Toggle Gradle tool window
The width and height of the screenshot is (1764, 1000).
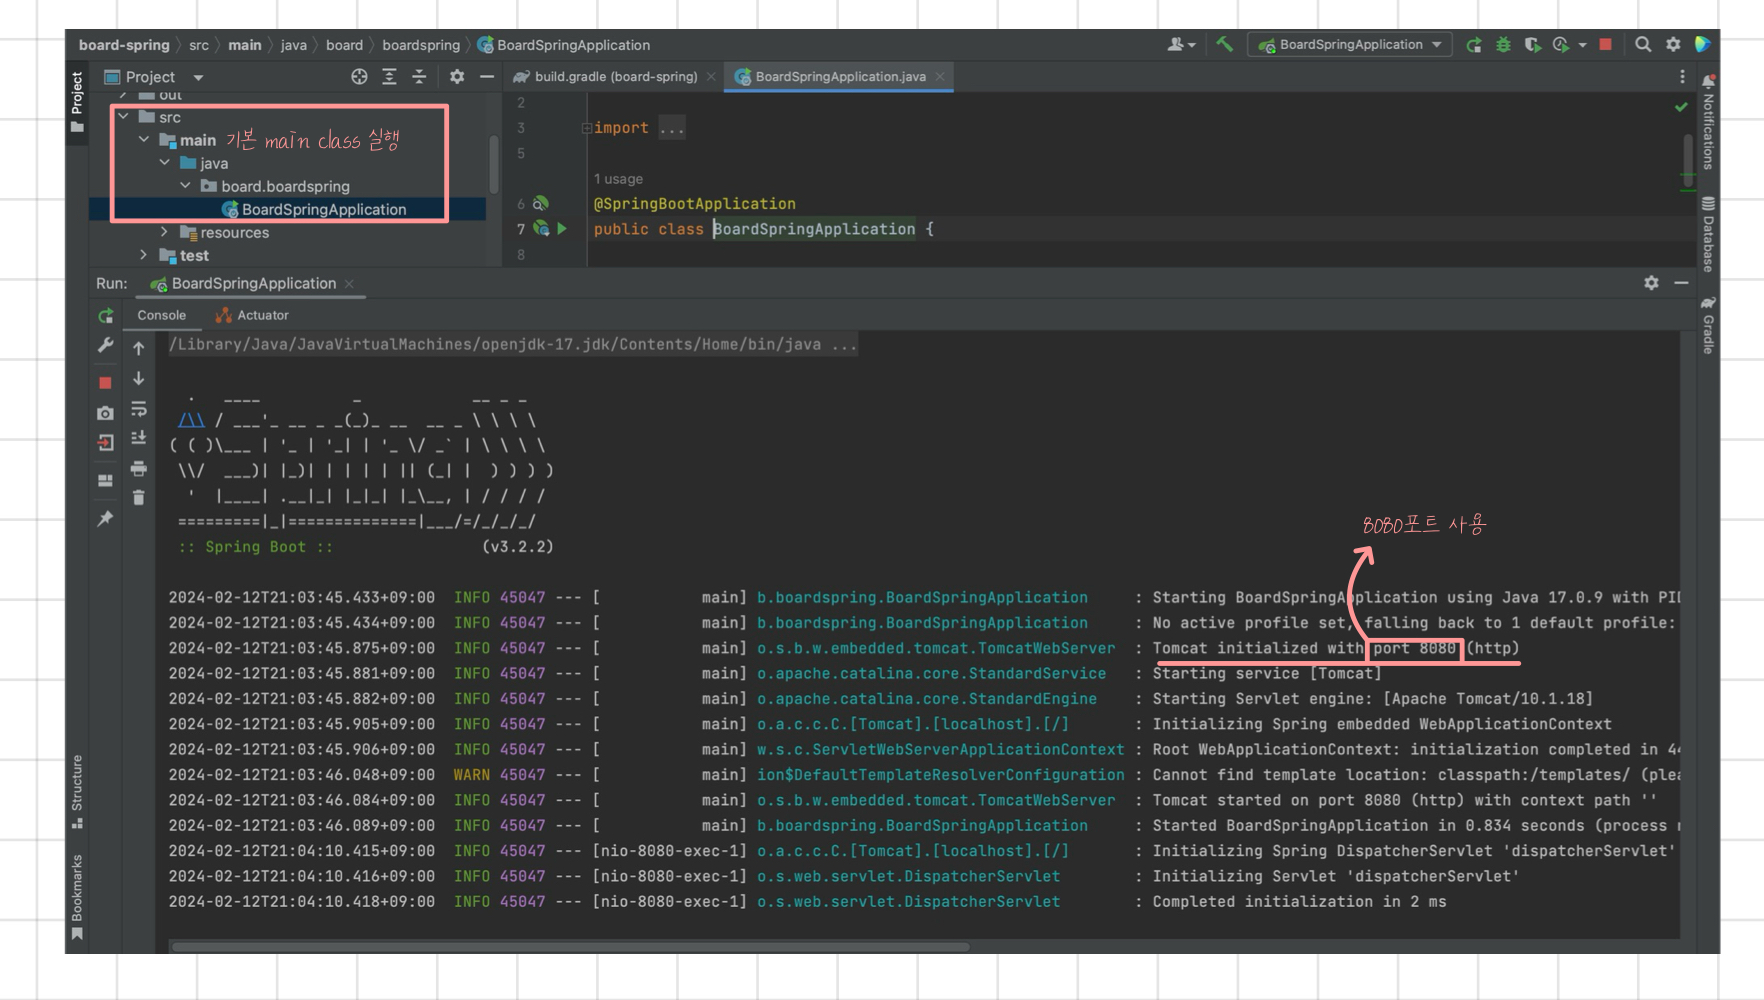1708,325
